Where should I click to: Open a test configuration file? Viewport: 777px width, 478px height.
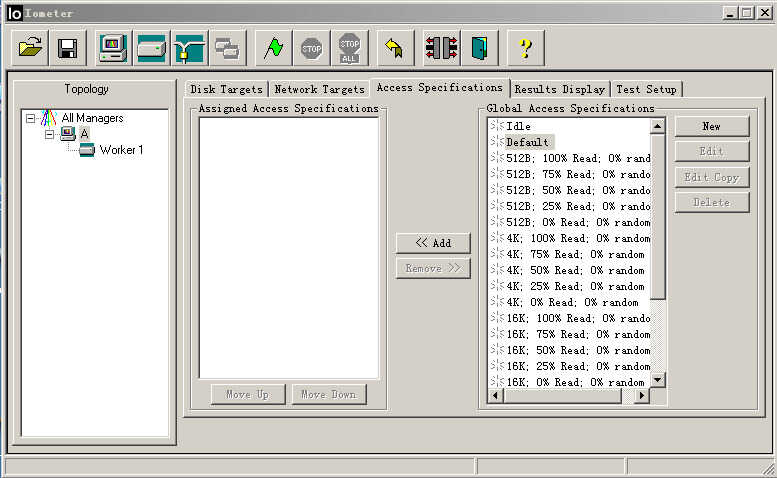click(x=30, y=48)
